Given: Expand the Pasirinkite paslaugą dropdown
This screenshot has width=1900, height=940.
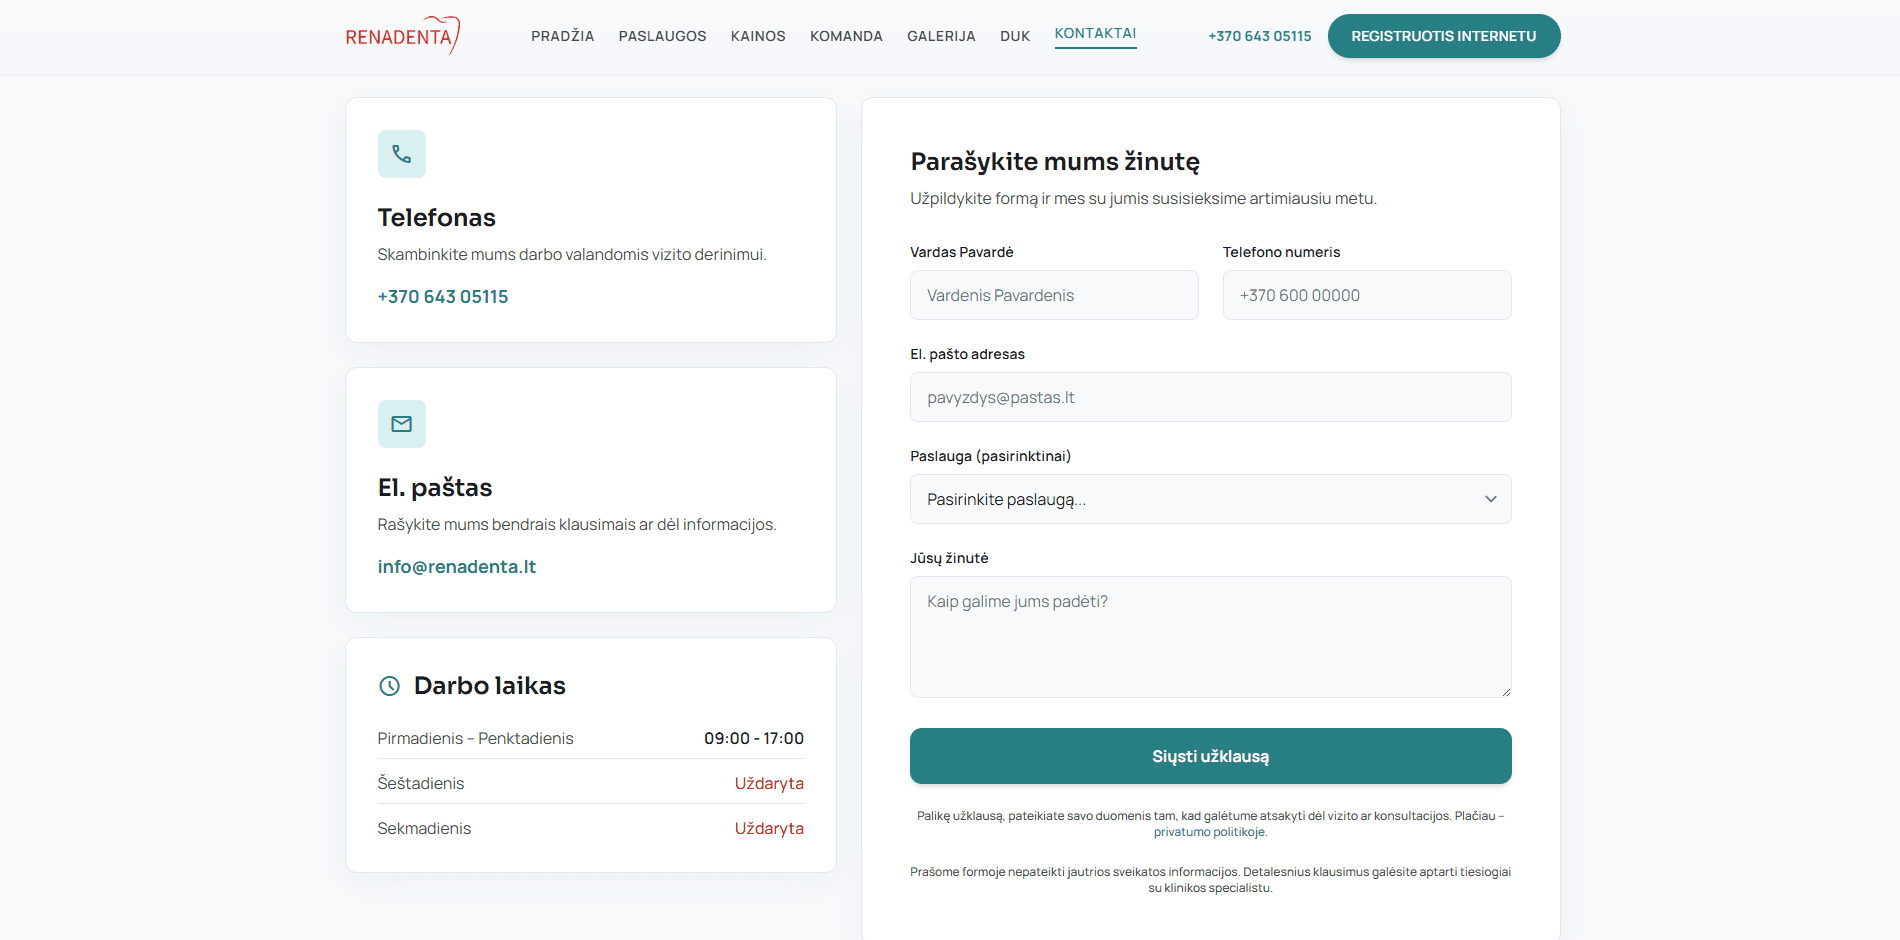Looking at the screenshot, I should [x=1210, y=499].
